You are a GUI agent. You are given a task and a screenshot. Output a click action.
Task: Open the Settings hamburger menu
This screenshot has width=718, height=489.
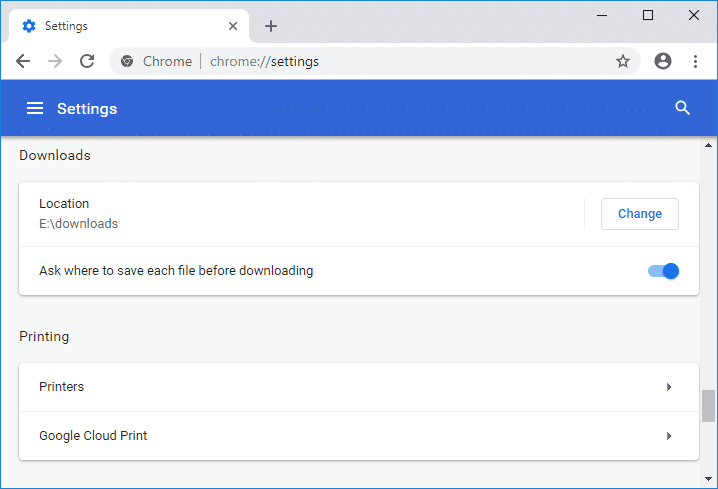(x=35, y=108)
